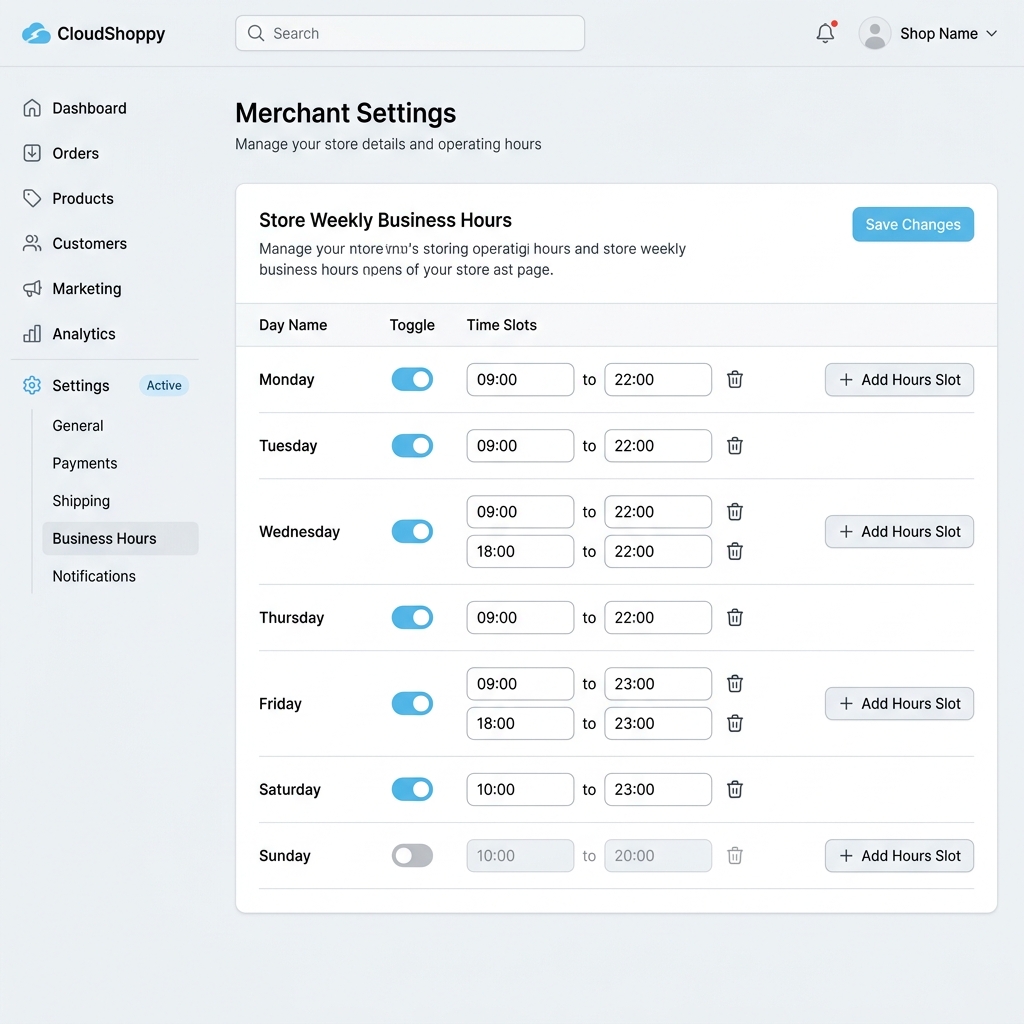Toggle Wednesday business hours off
Screen dimensions: 1024x1024
click(x=412, y=531)
